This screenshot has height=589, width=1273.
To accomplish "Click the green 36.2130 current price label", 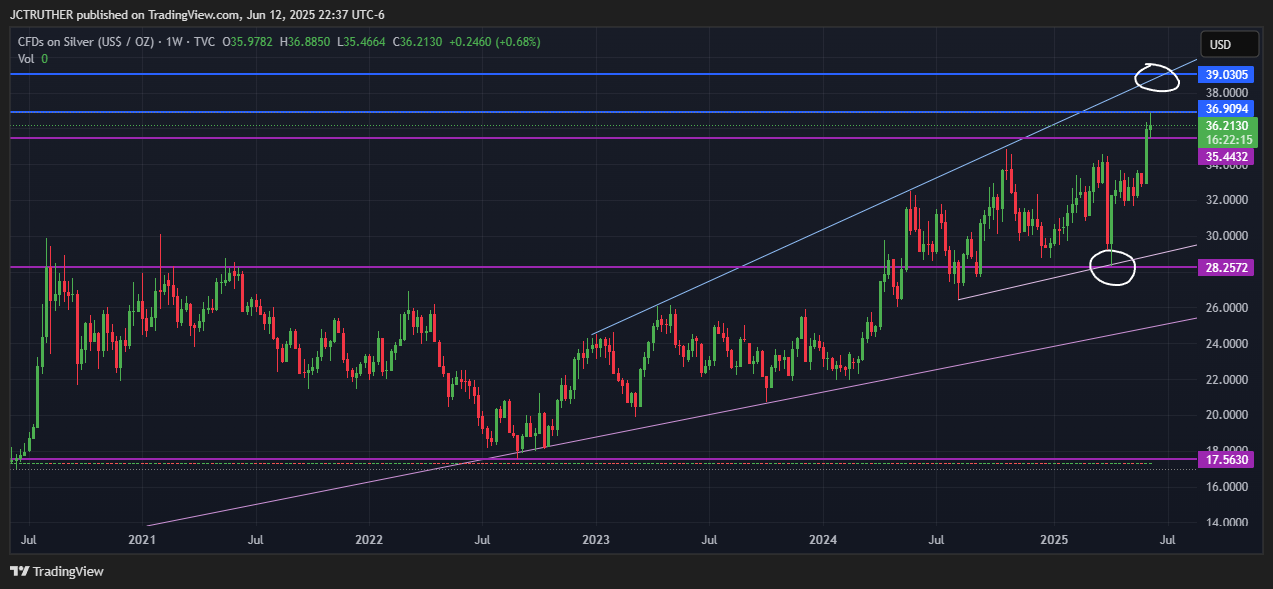I will pyautogui.click(x=1225, y=126).
